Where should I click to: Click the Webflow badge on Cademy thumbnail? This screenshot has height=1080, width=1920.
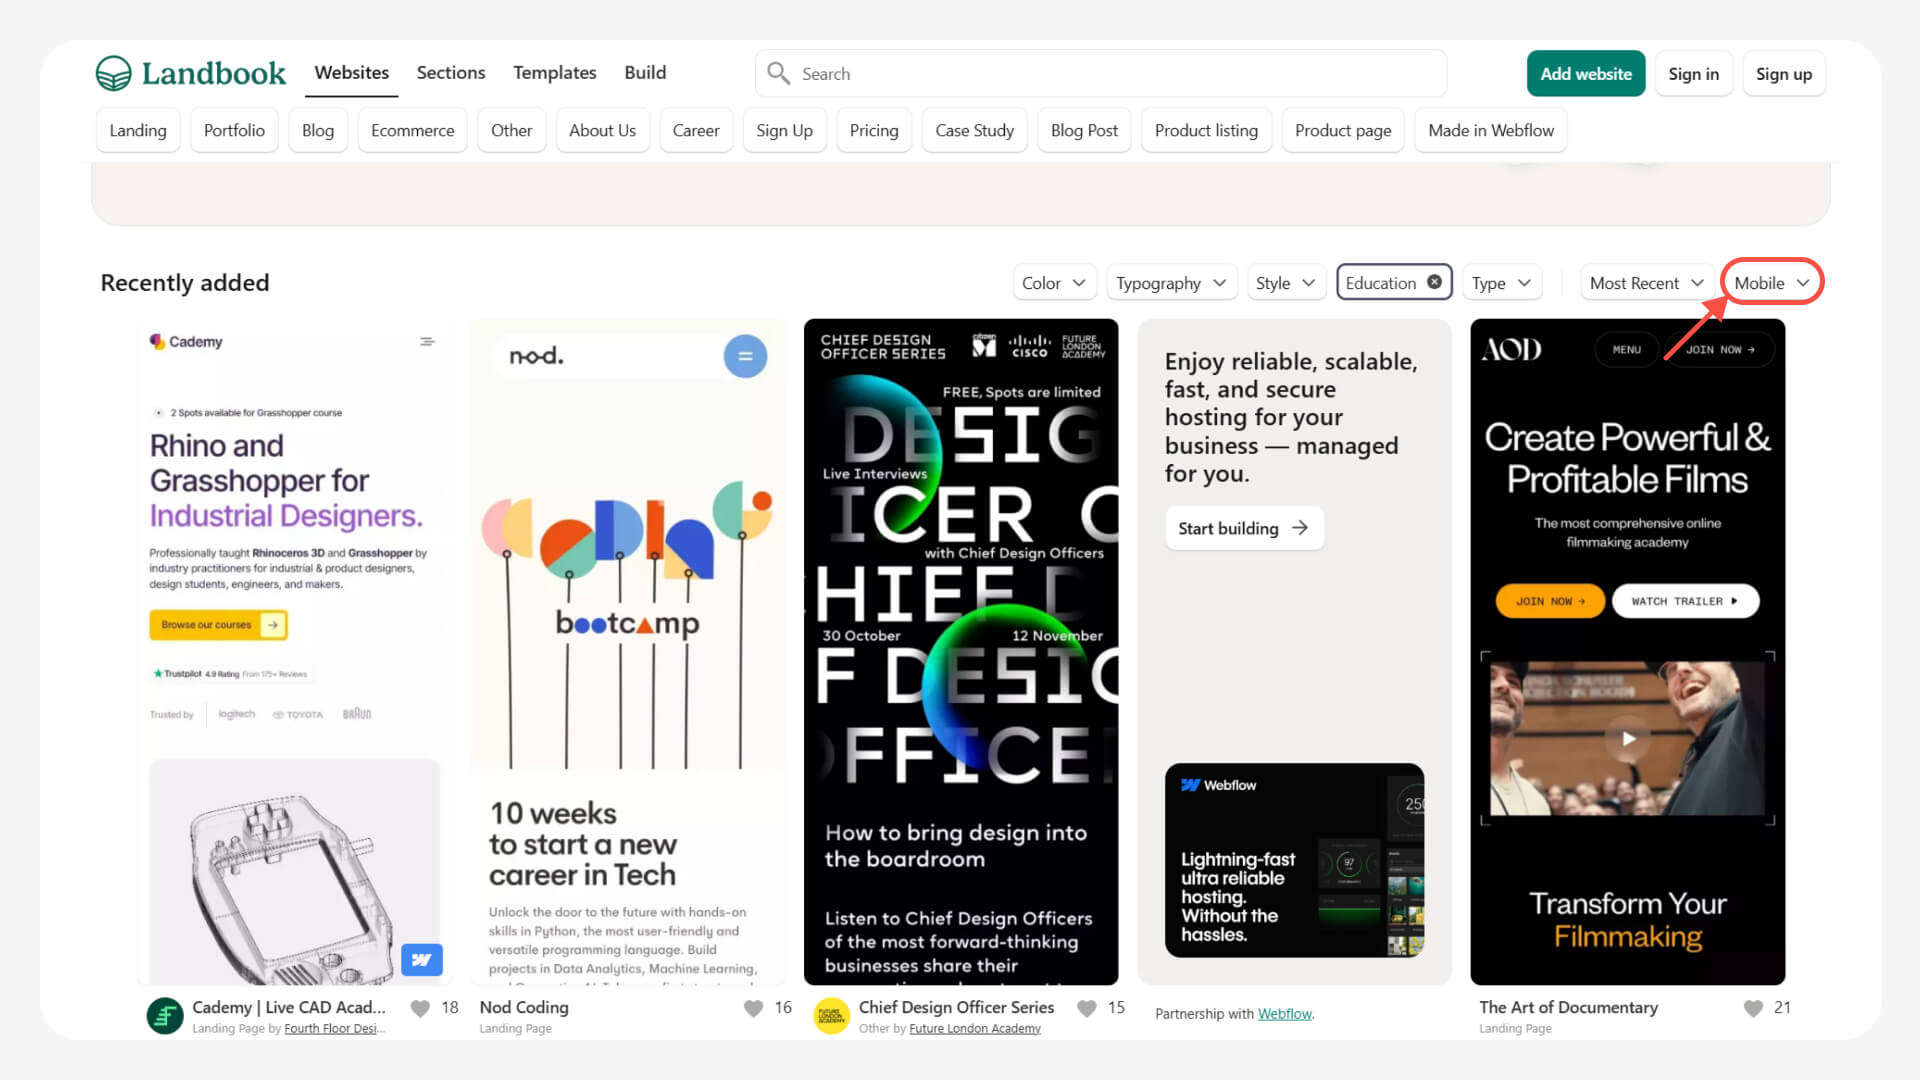[x=421, y=960]
